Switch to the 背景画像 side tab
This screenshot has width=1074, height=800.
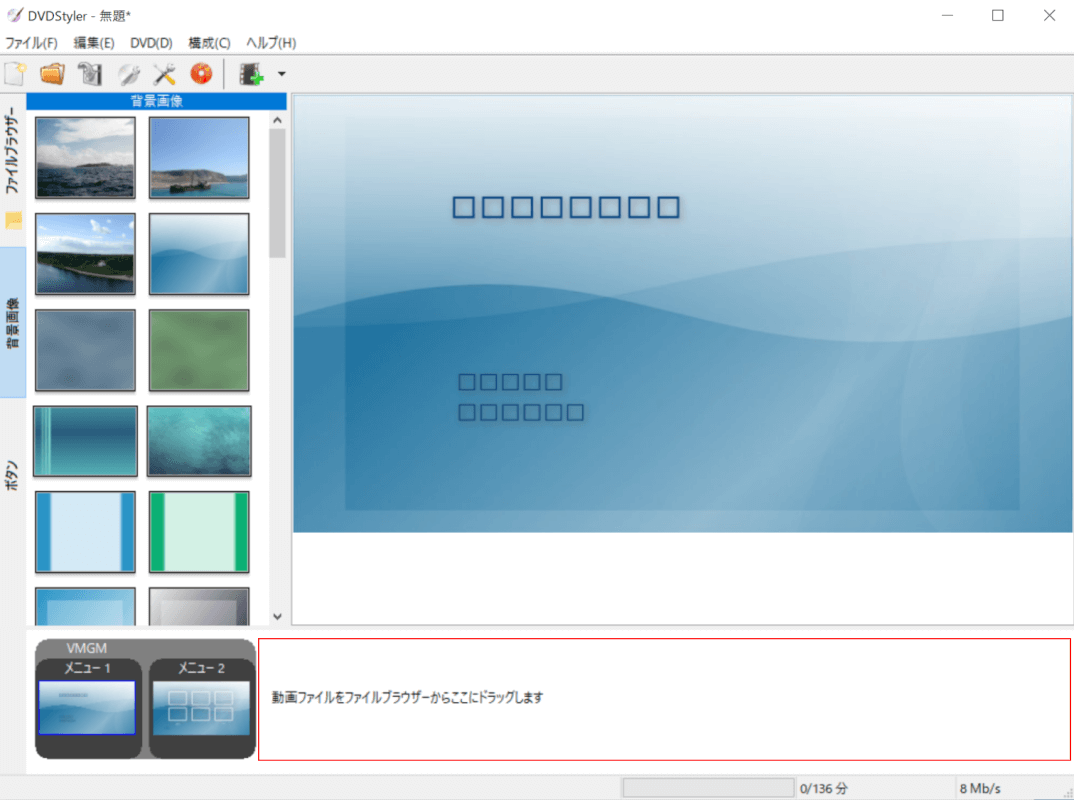click(x=12, y=323)
